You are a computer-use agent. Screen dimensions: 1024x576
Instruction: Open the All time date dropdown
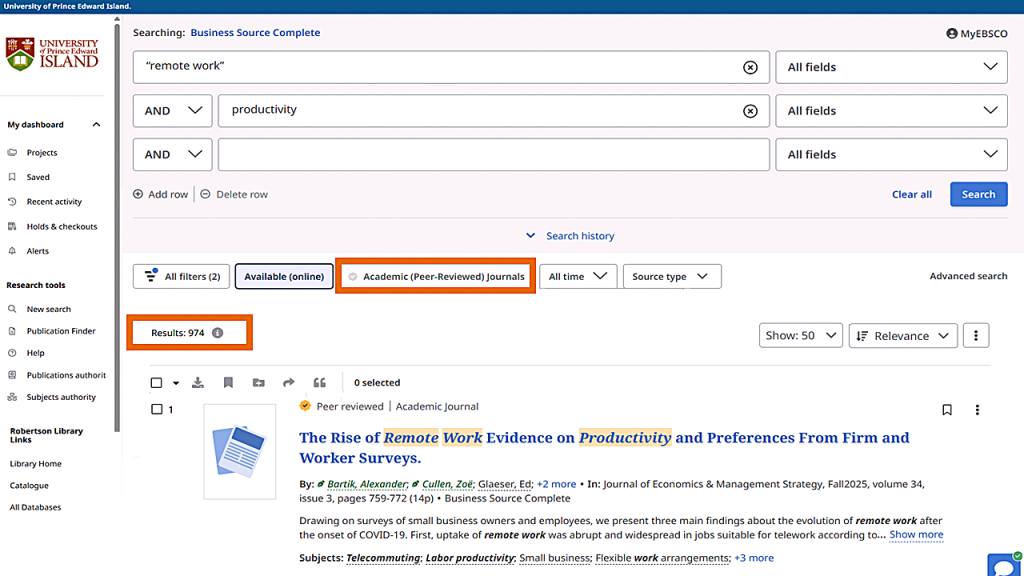coord(577,277)
